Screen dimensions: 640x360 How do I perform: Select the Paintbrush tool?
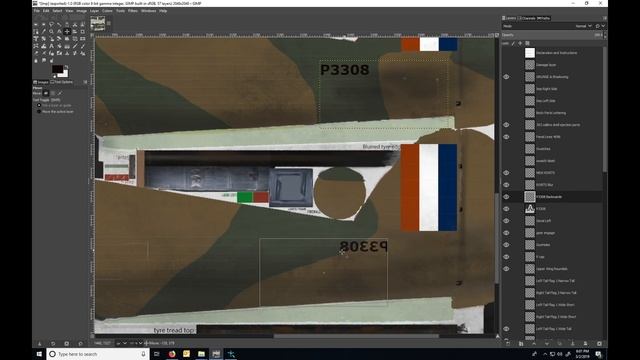click(82, 46)
